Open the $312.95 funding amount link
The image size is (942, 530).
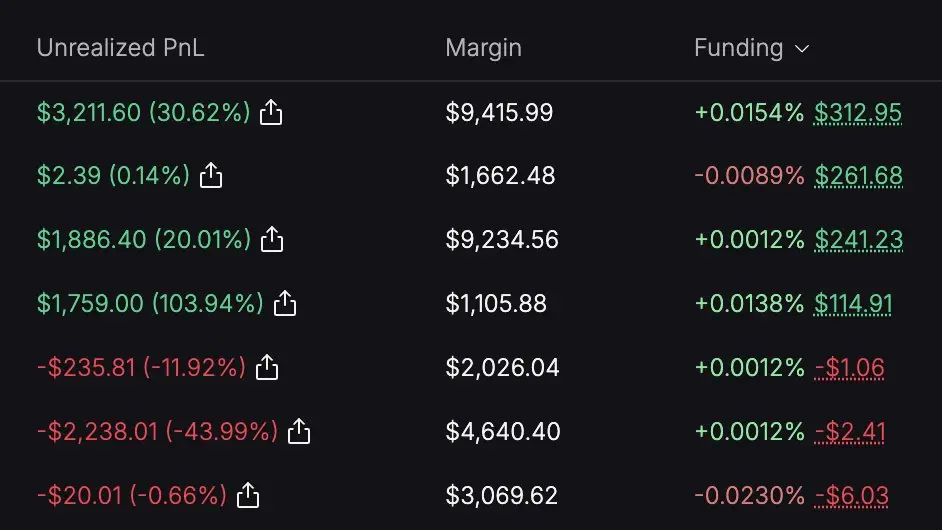858,113
